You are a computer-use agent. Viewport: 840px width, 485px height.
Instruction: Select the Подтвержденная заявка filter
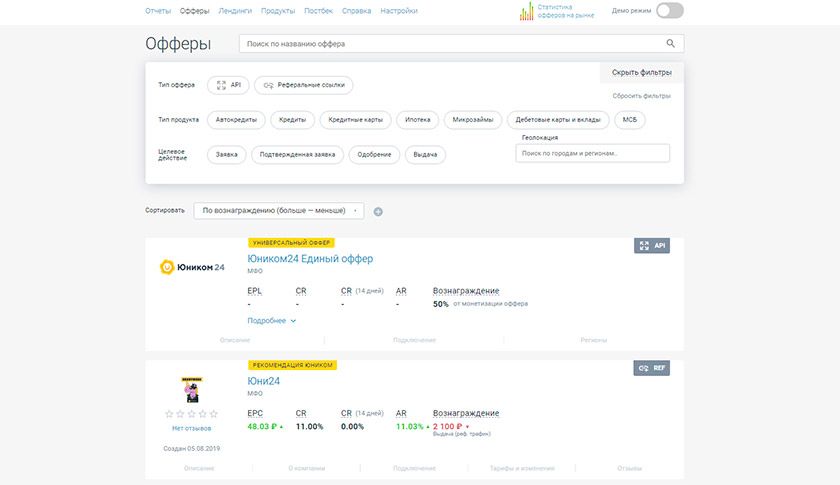point(297,155)
